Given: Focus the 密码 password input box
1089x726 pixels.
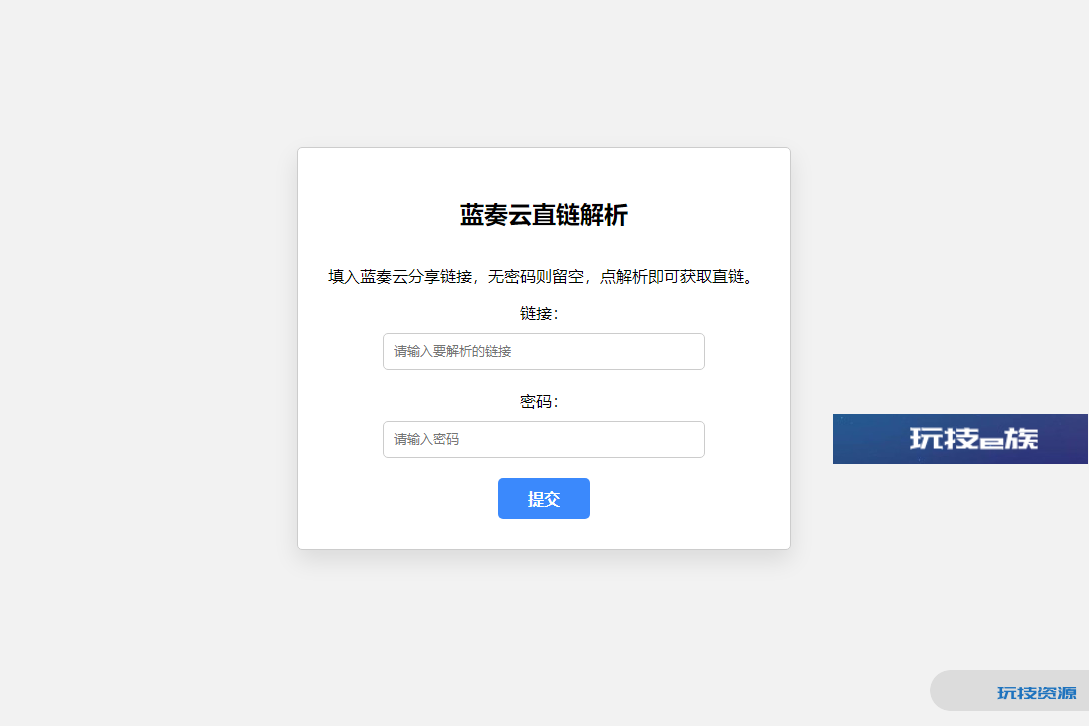Looking at the screenshot, I should (544, 439).
